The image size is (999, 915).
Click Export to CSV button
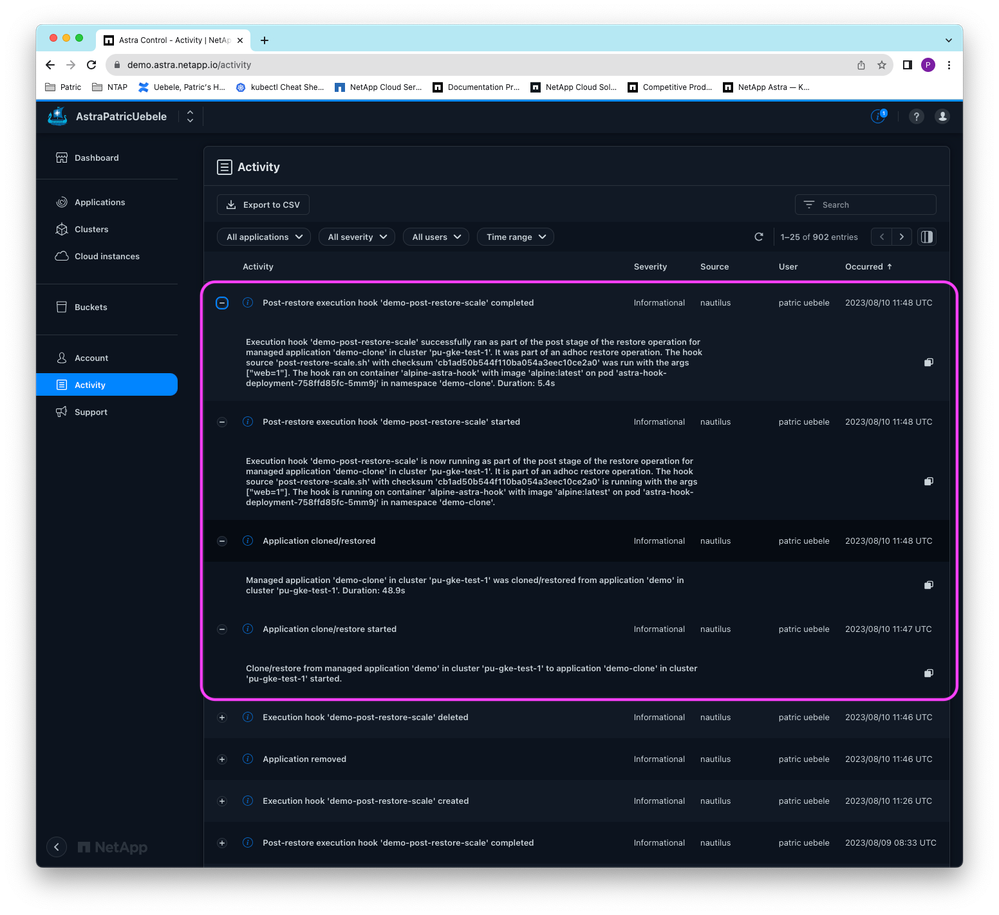point(263,205)
